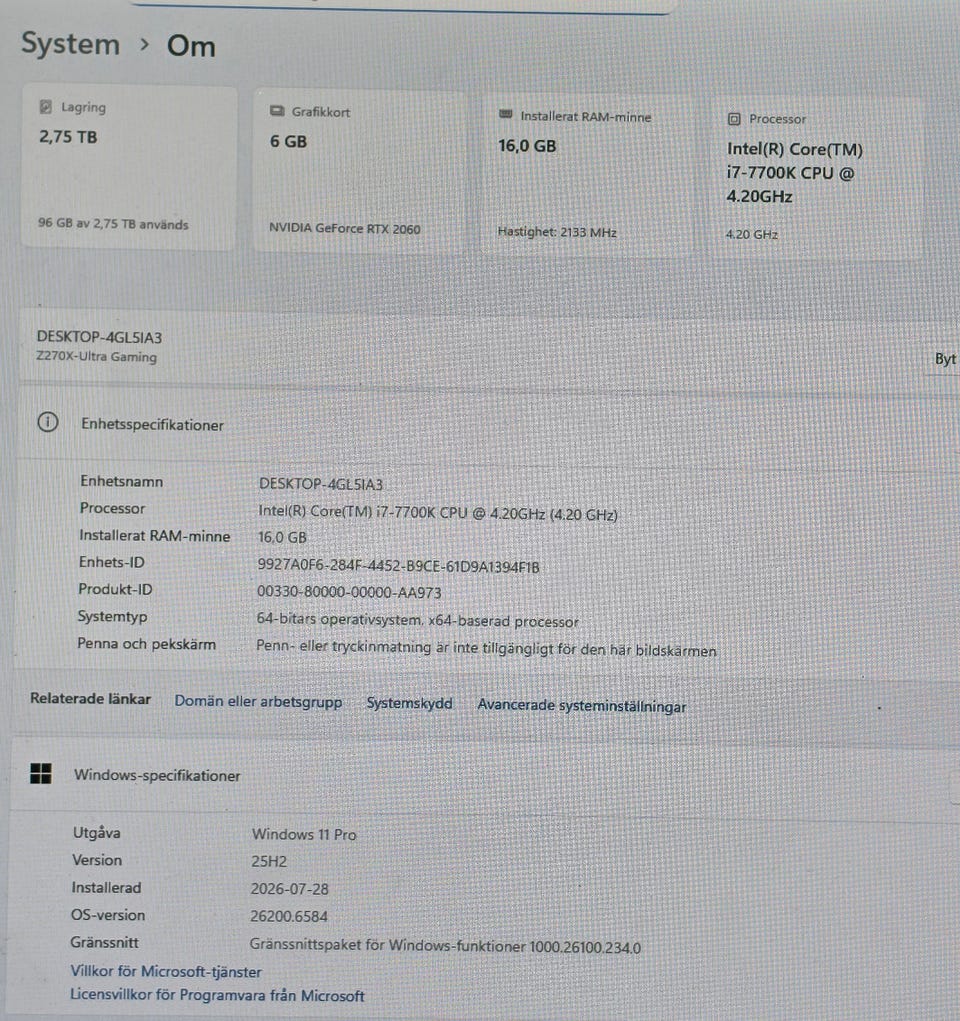960x1021 pixels.
Task: Click the Z270X-Ultra Gaming model text
Action: [96, 356]
